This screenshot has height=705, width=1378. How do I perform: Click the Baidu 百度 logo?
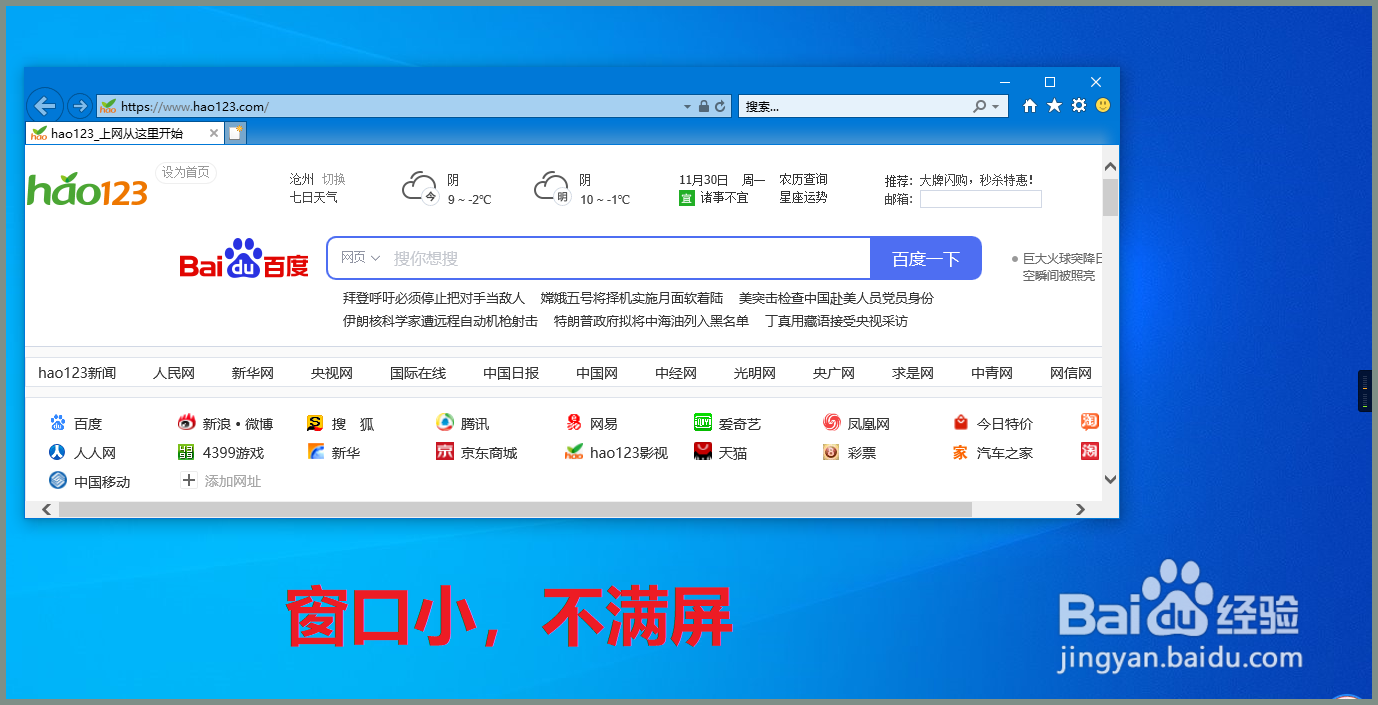click(244, 258)
